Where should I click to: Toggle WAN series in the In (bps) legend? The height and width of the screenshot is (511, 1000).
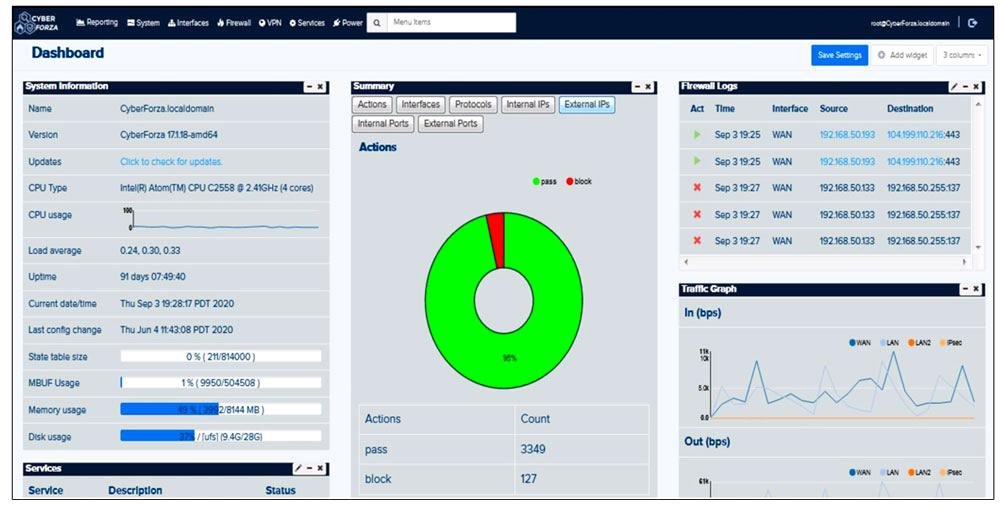pyautogui.click(x=860, y=343)
